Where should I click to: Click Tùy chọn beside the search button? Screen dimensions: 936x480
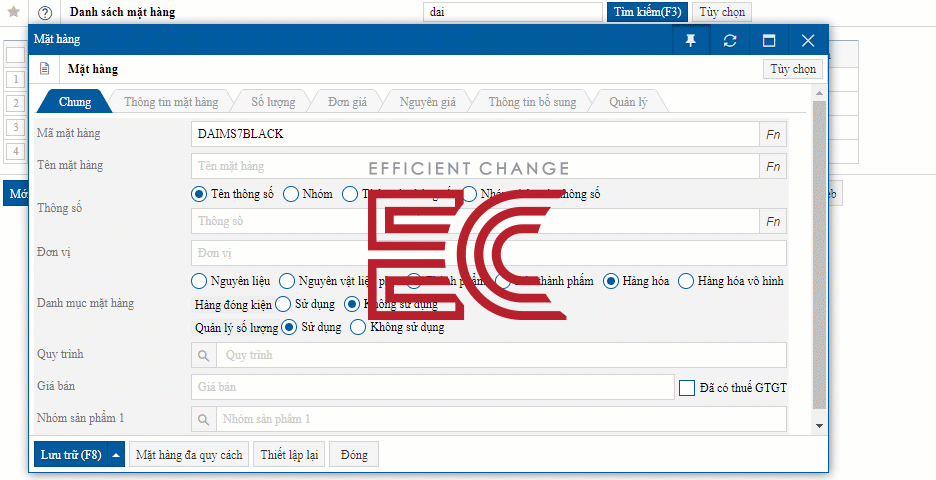(x=722, y=12)
